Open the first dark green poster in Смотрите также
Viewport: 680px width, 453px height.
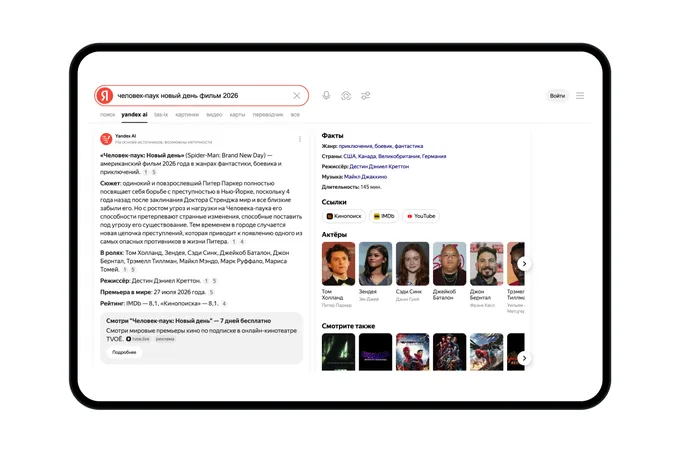[338, 352]
